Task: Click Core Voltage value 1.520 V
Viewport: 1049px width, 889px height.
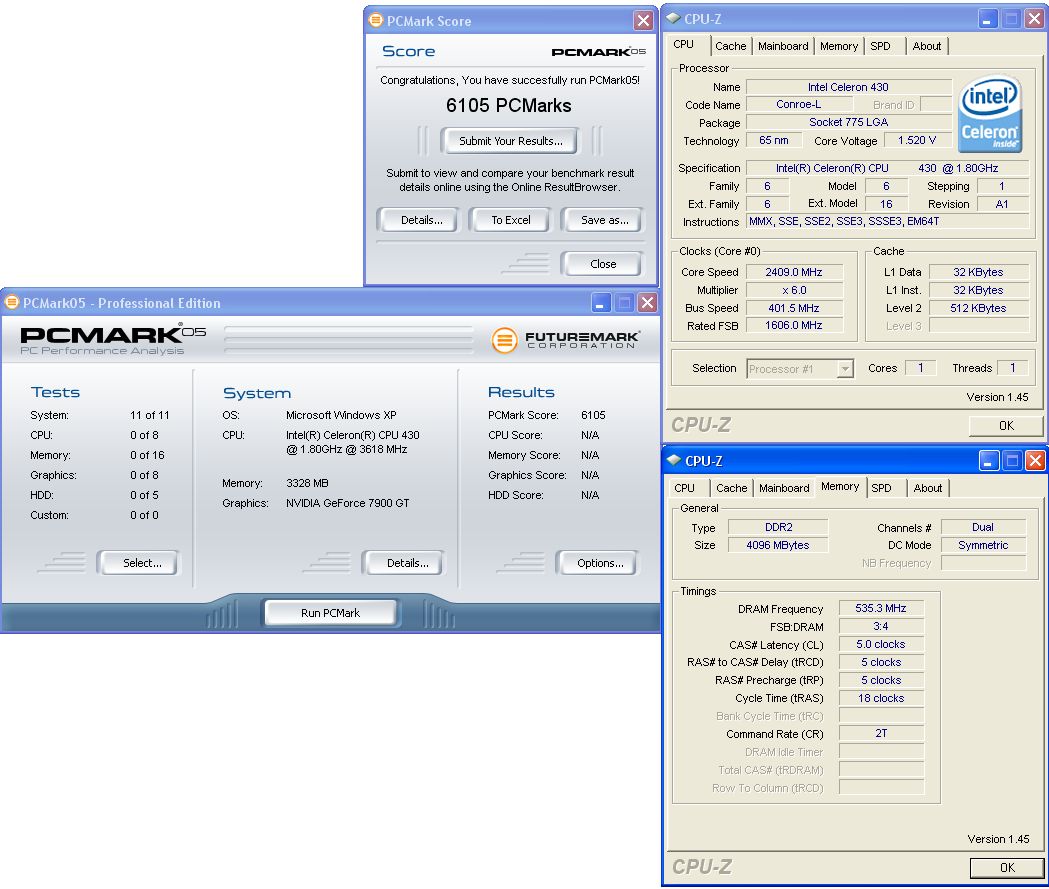Action: 917,140
